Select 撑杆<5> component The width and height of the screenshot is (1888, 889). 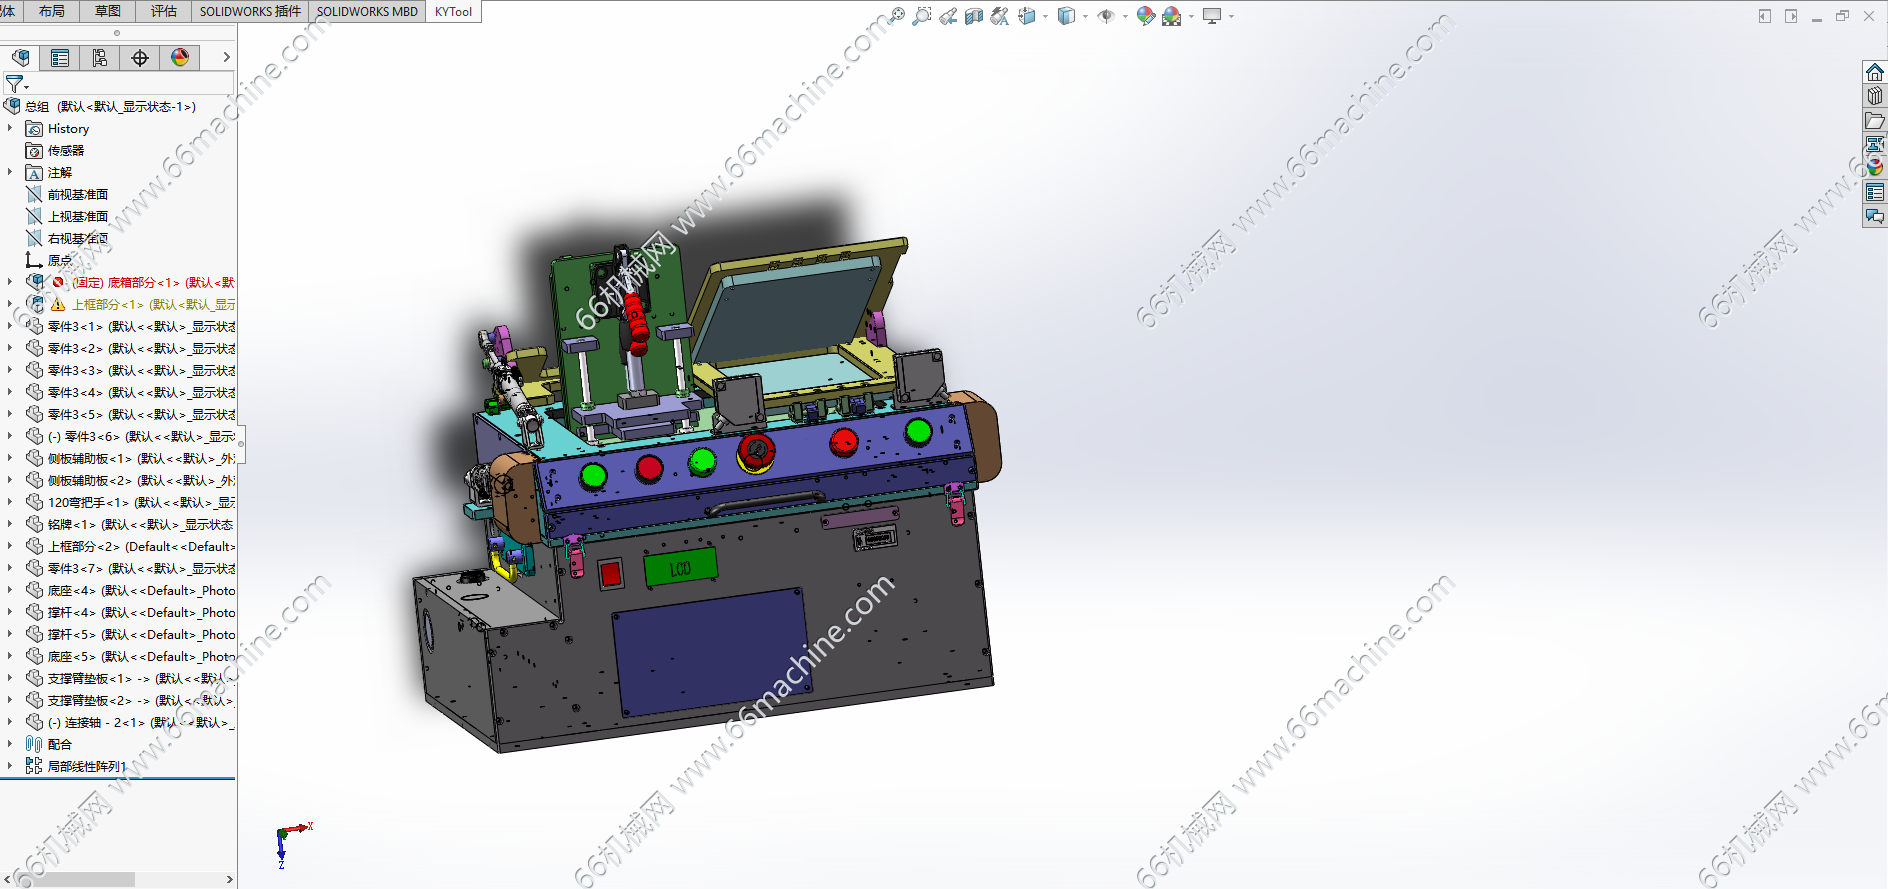click(130, 634)
